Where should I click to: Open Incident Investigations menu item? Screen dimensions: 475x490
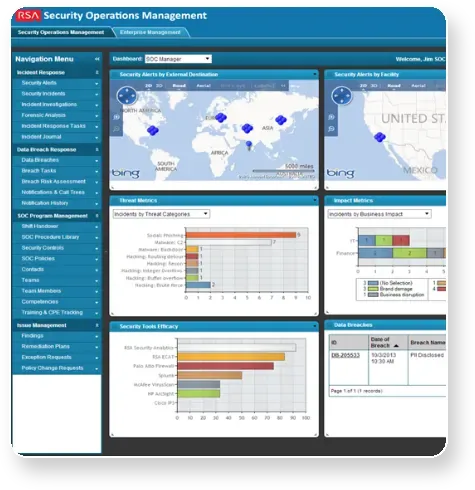click(49, 104)
